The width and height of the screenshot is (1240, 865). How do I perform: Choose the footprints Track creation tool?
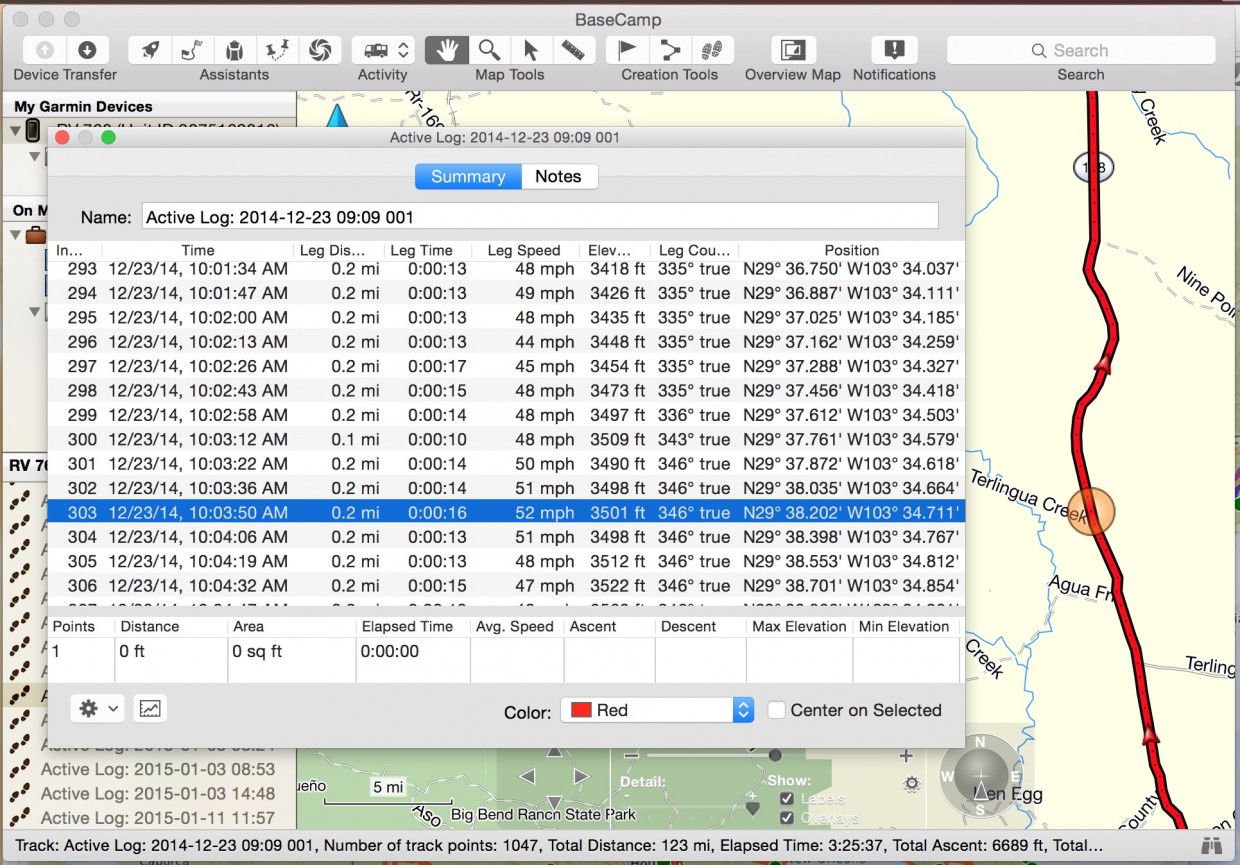[x=712, y=50]
